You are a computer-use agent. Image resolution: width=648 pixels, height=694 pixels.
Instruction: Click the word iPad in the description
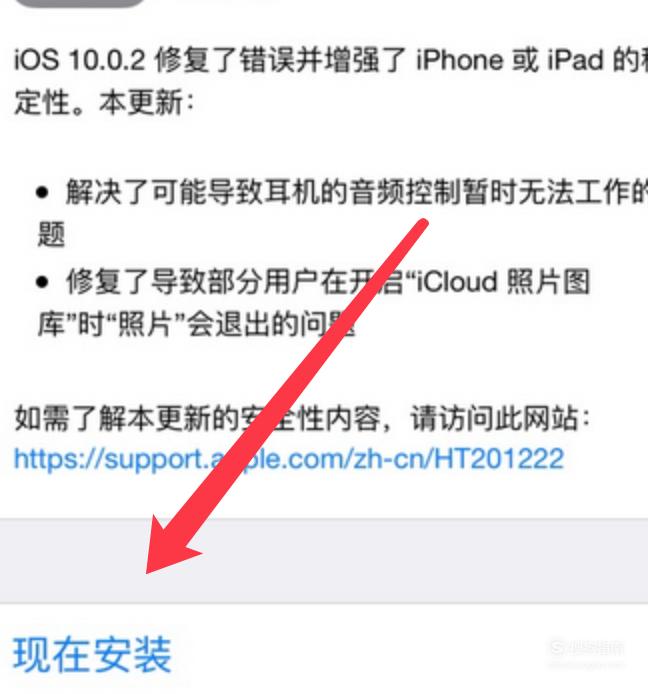(575, 60)
